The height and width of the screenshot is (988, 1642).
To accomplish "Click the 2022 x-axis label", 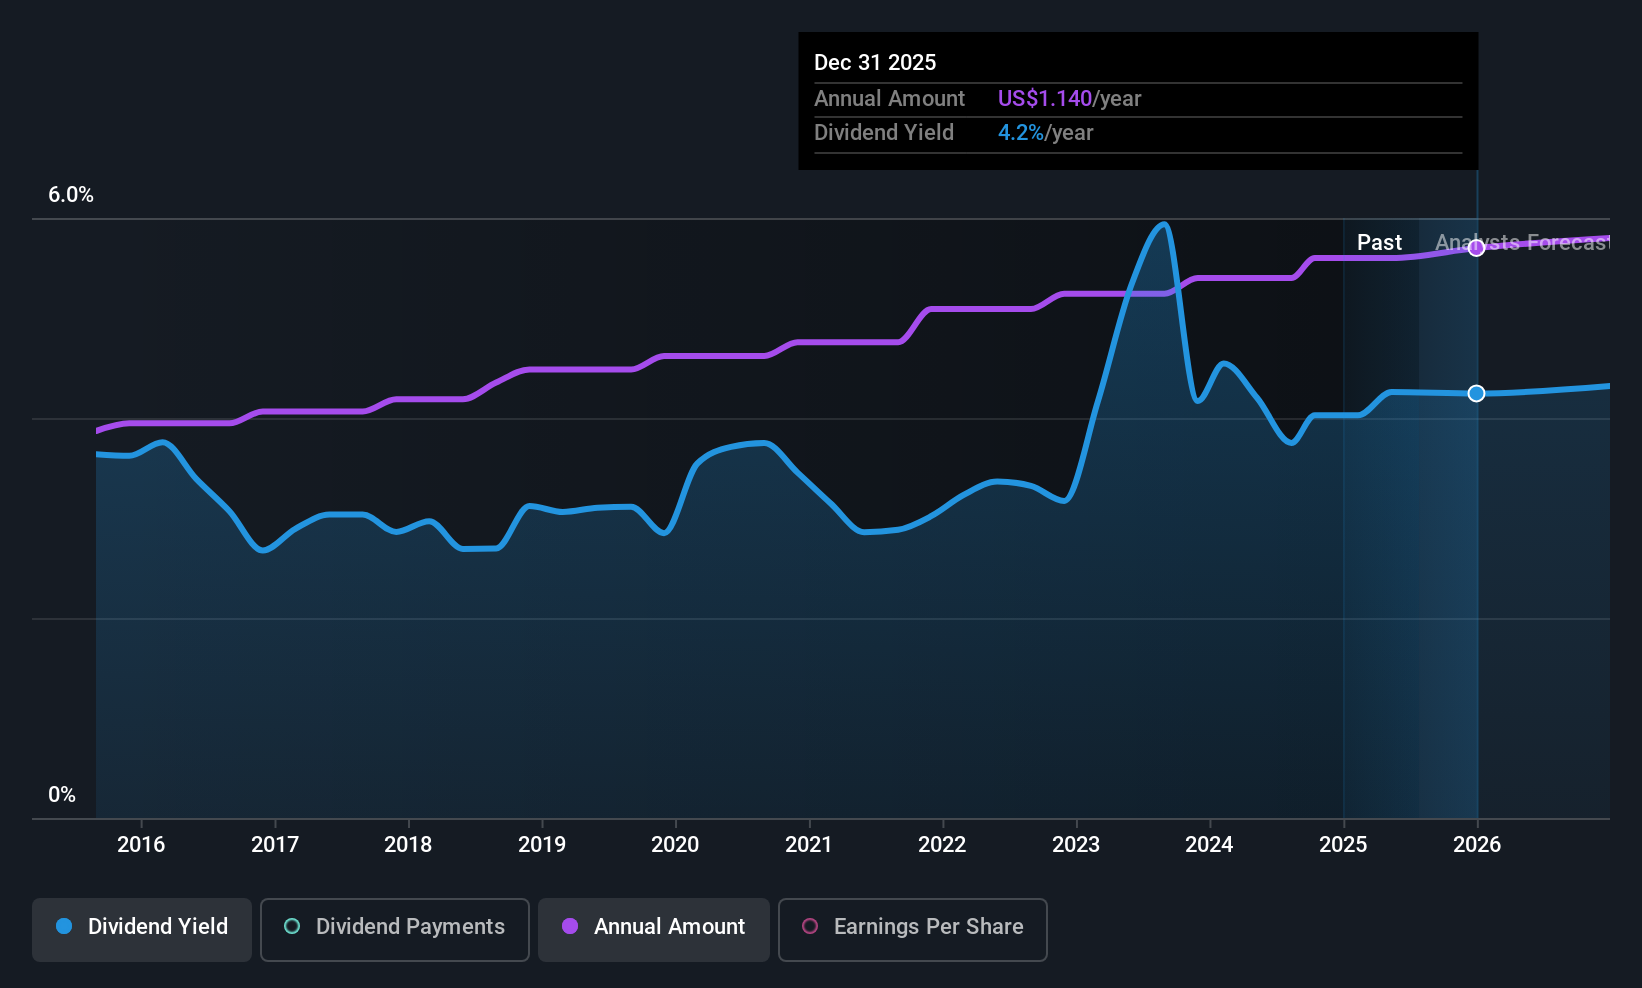I will coord(942,844).
